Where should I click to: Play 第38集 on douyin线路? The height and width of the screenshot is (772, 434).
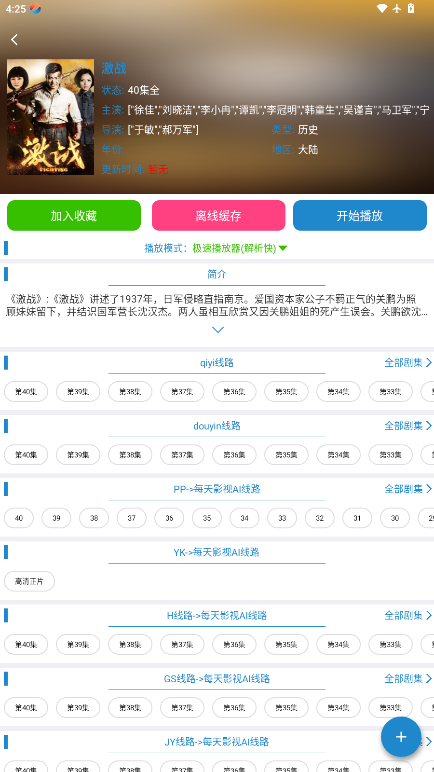pos(130,455)
